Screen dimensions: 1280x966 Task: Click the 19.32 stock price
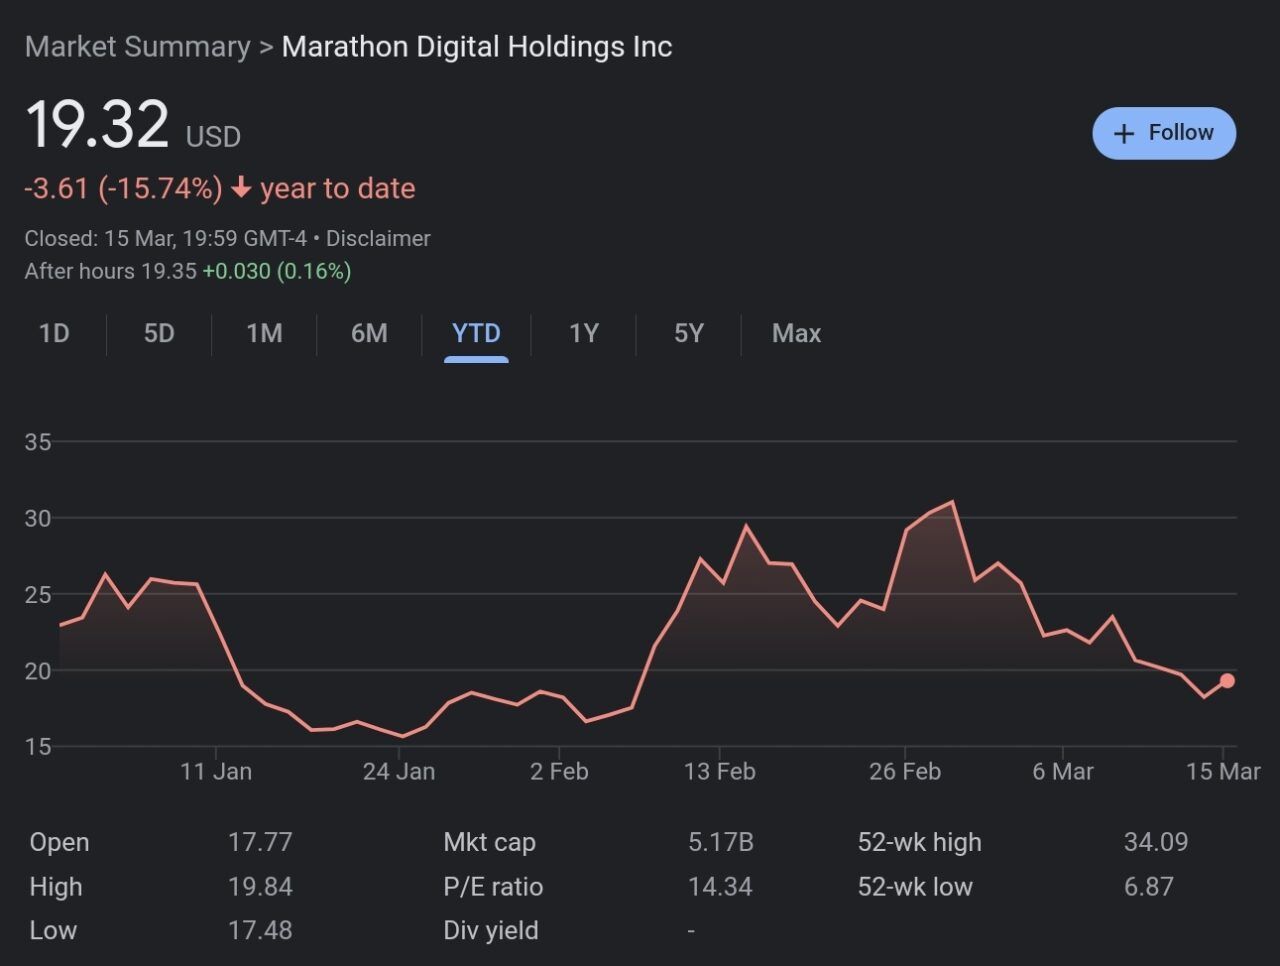coord(97,125)
